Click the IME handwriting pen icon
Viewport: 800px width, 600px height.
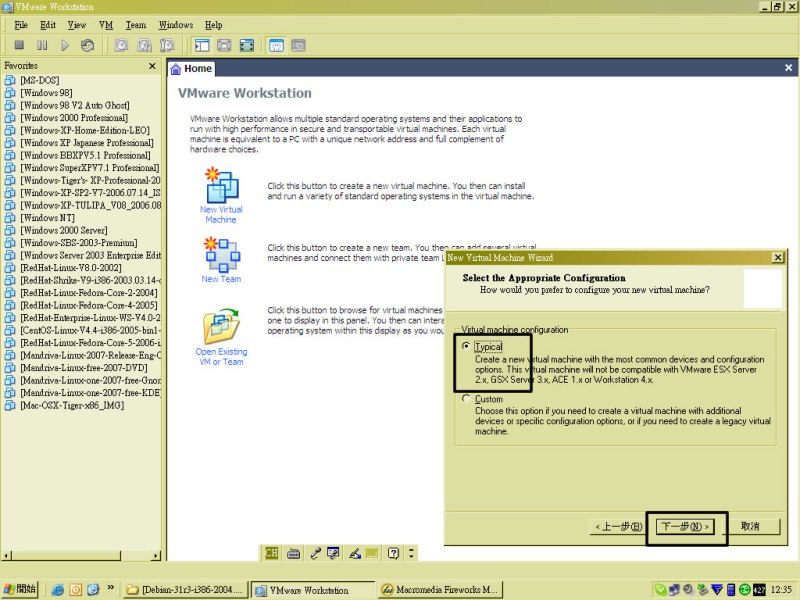tap(355, 553)
